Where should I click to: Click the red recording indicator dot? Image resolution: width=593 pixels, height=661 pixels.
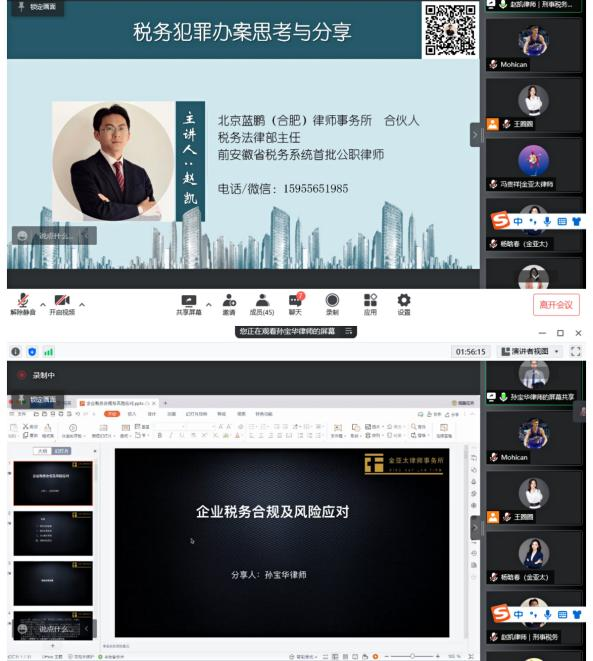pyautogui.click(x=22, y=375)
